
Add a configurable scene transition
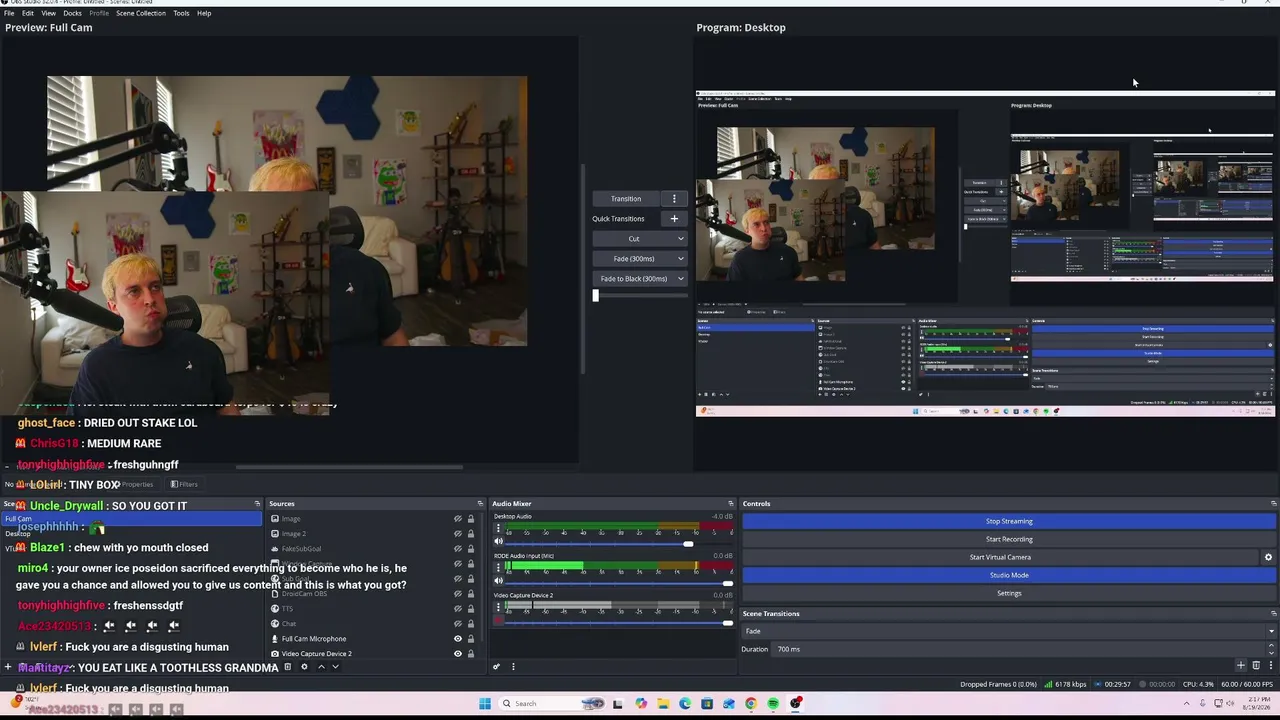[x=1241, y=665]
